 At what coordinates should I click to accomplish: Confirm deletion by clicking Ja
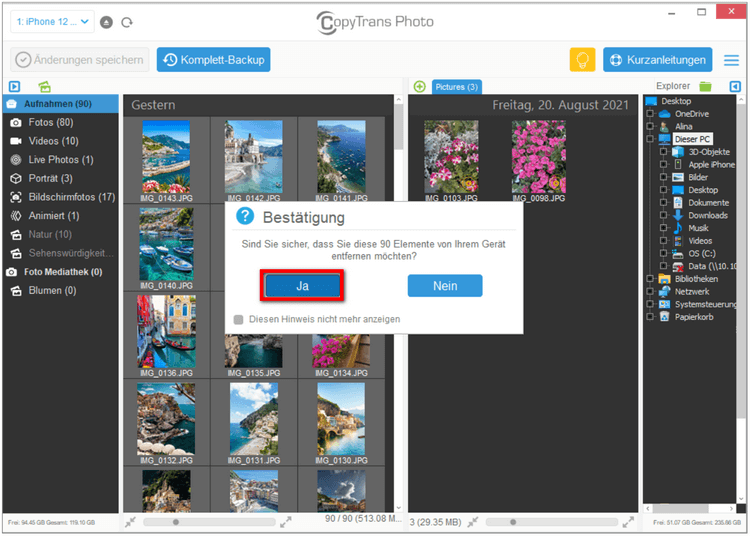coord(302,286)
